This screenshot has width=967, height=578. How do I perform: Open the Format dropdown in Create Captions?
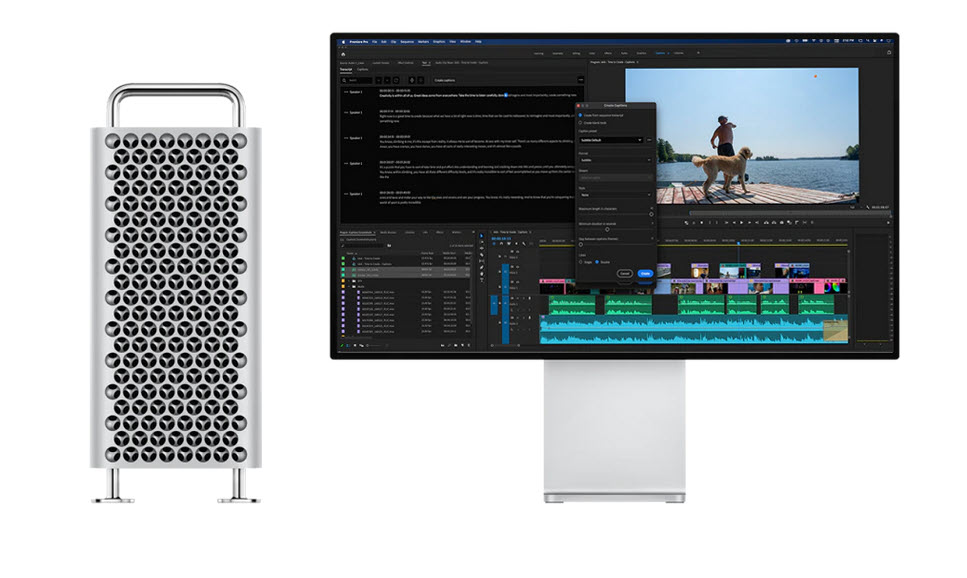coord(613,158)
